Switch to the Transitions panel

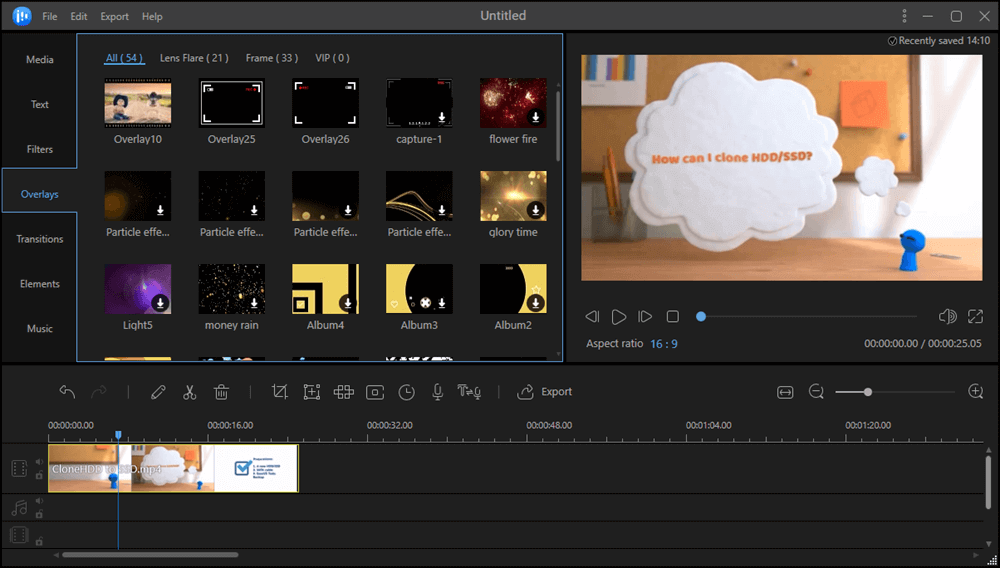pos(40,238)
